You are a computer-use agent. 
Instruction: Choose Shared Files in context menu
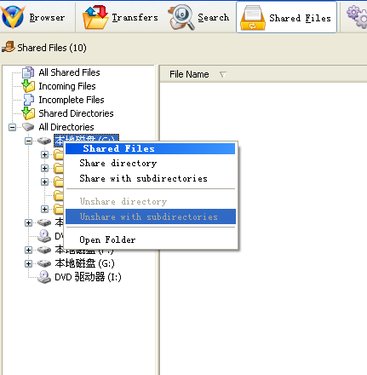tap(150, 148)
